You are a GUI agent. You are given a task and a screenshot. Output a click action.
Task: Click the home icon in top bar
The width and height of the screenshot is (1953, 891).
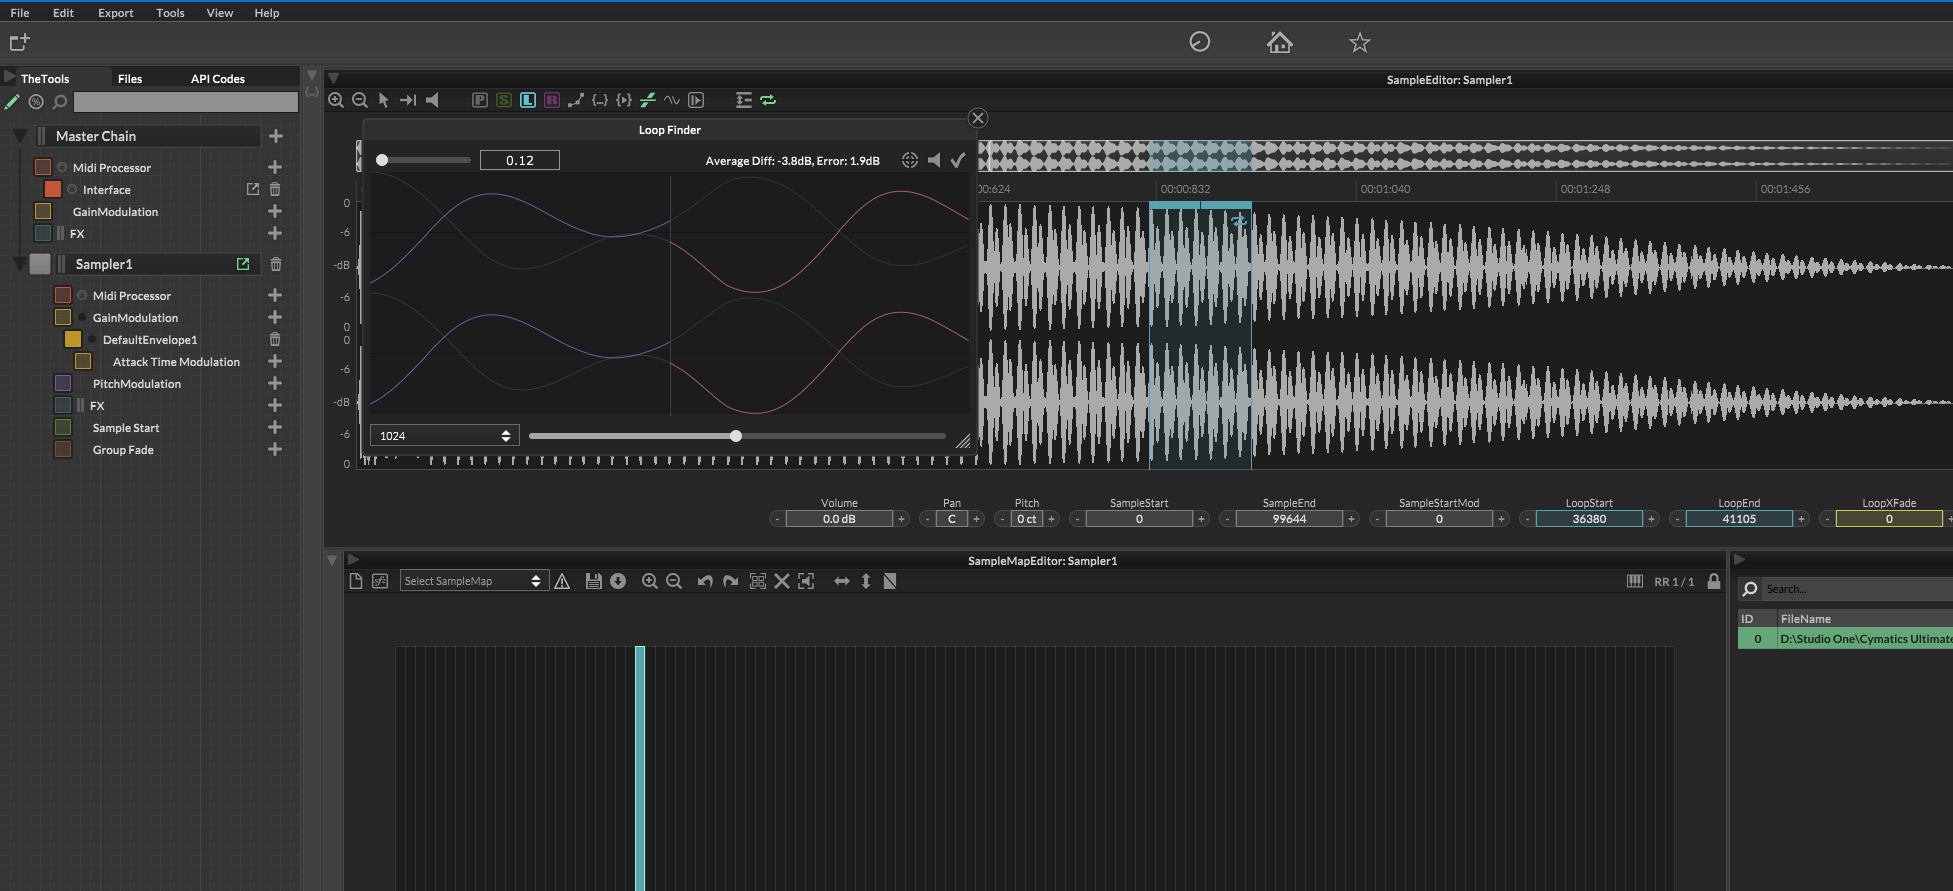pyautogui.click(x=1279, y=42)
